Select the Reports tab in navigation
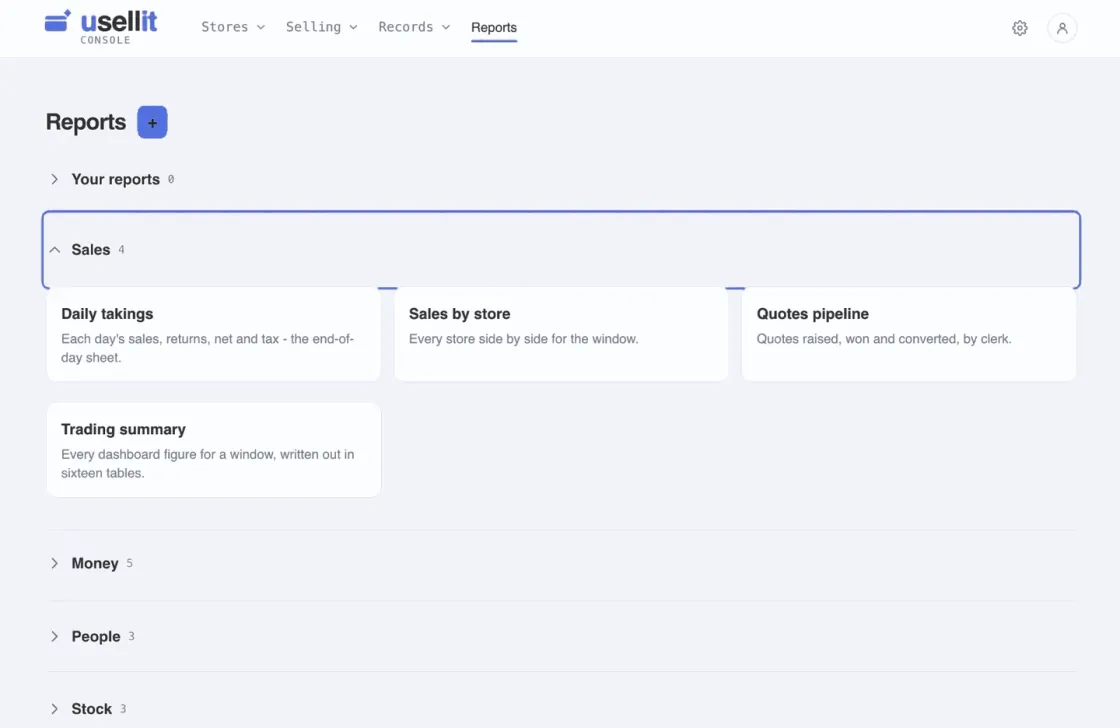The height and width of the screenshot is (728, 1120). (494, 27)
